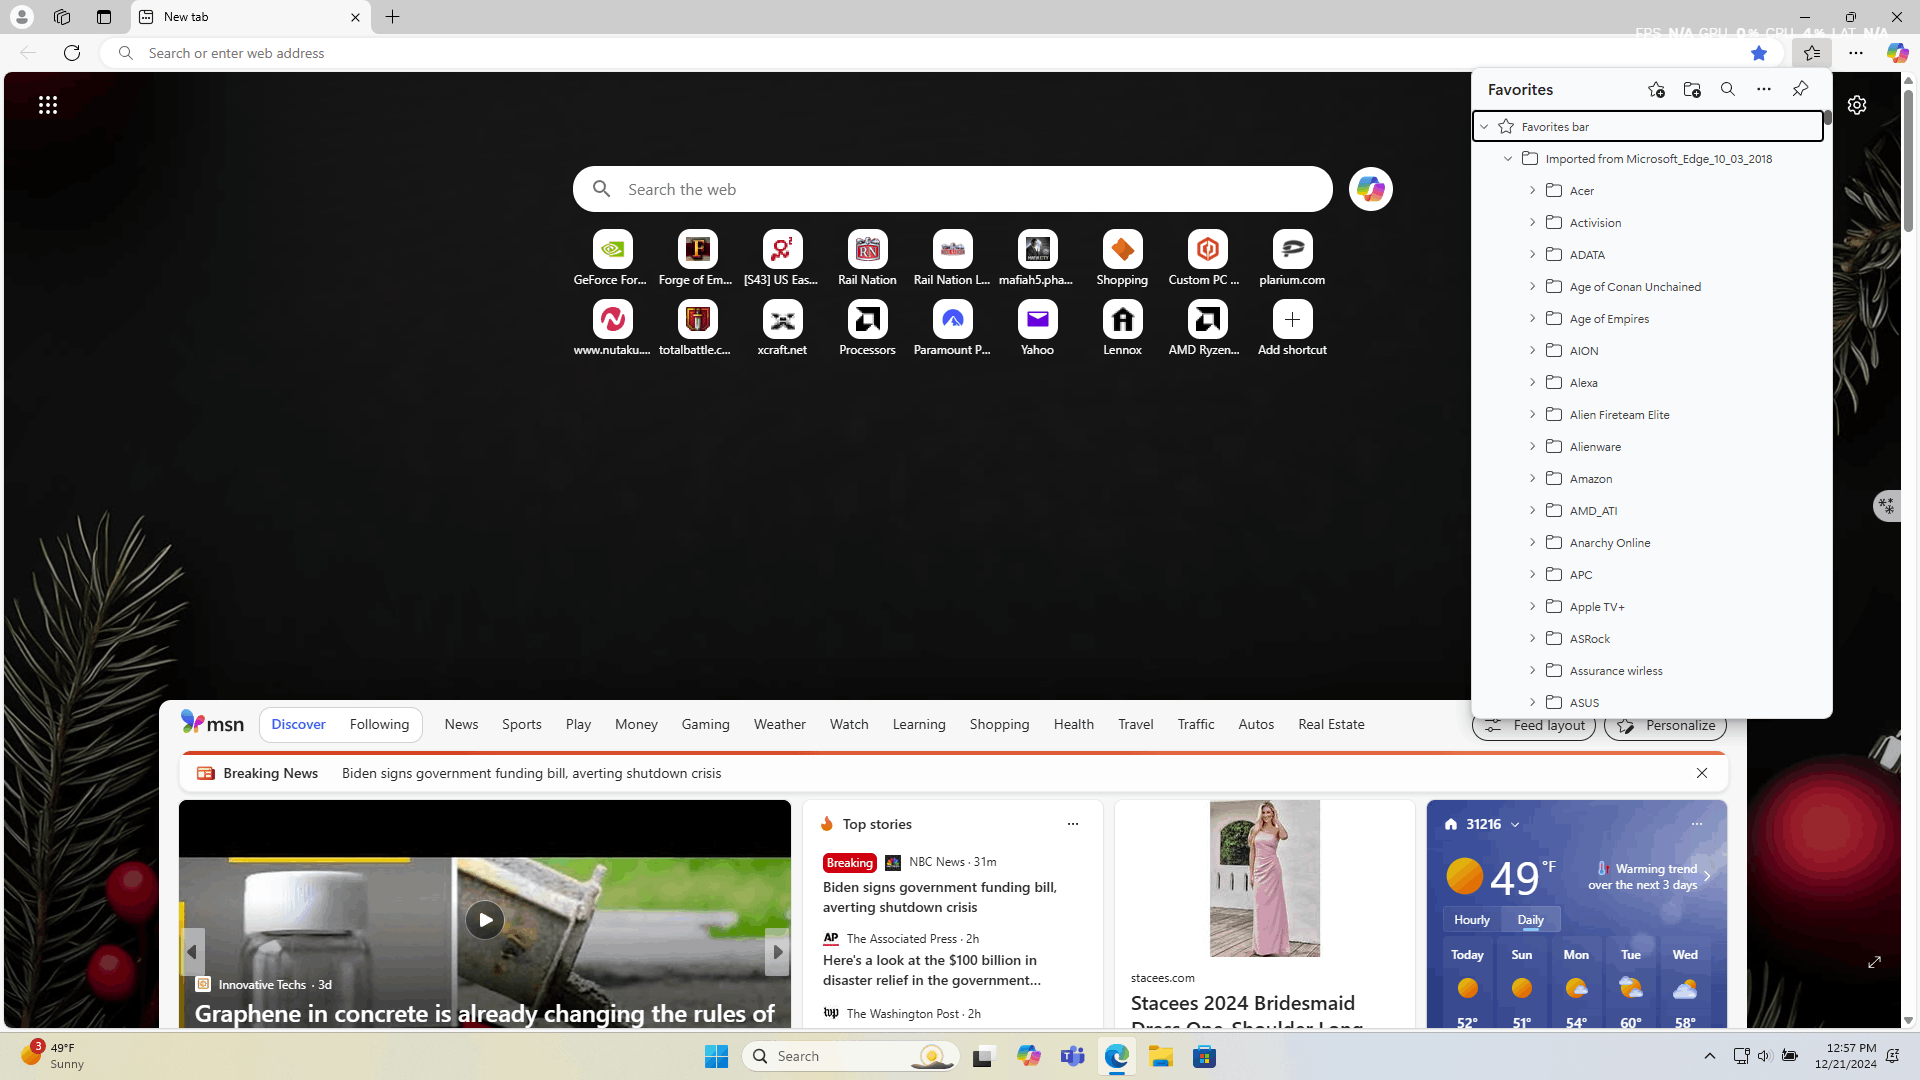Open Lennox shortcut tile

pos(1122,329)
